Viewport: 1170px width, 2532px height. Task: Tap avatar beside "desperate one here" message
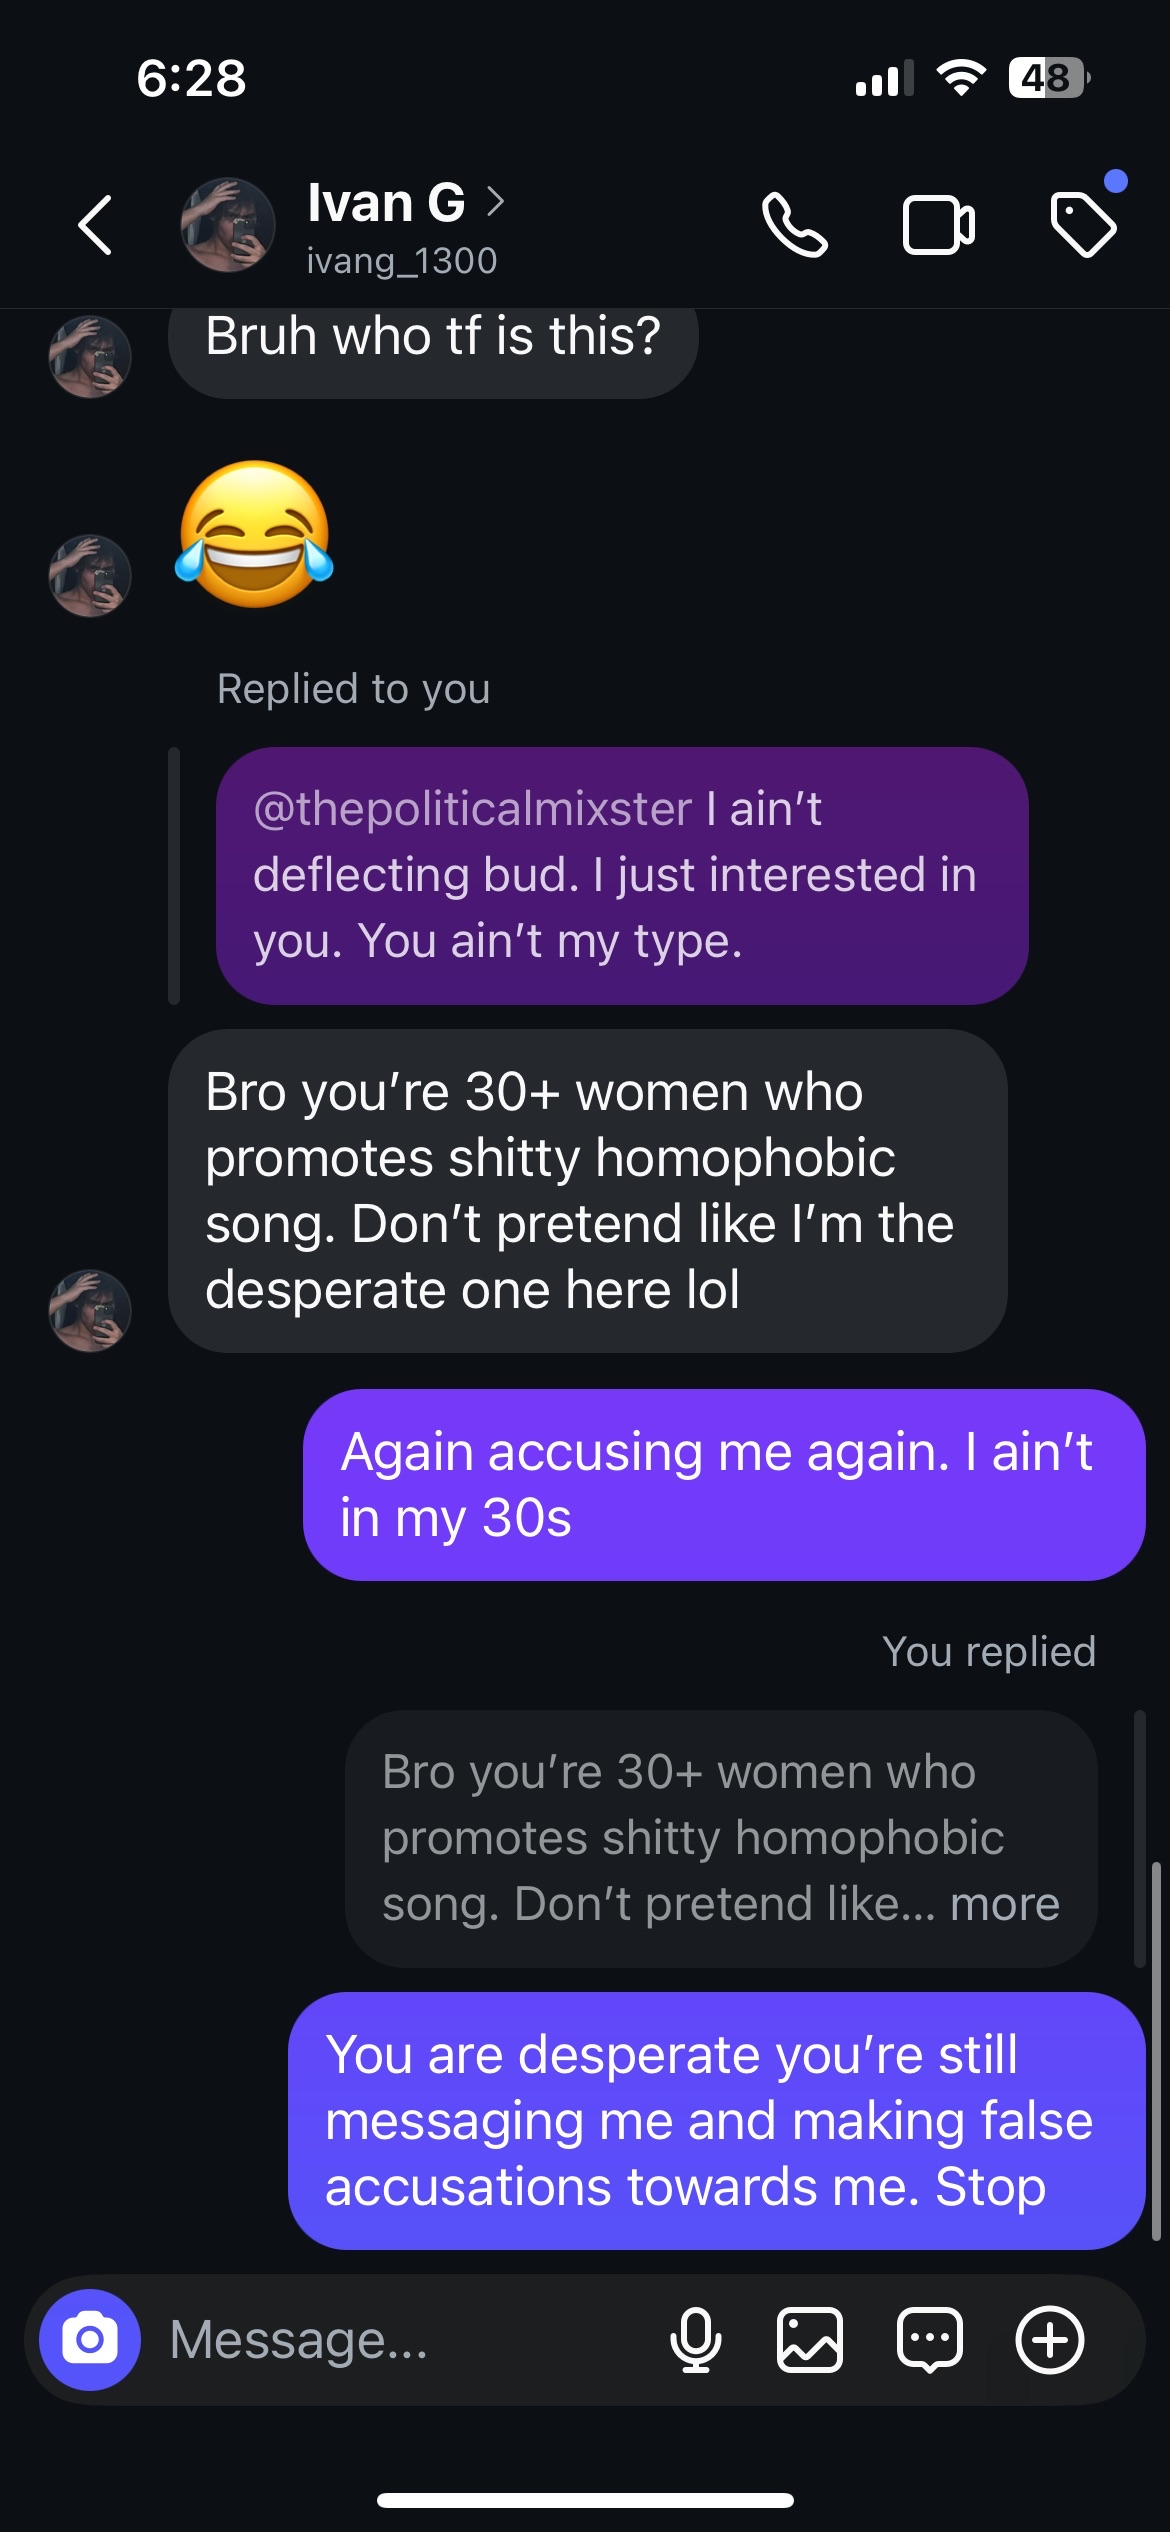(90, 1310)
